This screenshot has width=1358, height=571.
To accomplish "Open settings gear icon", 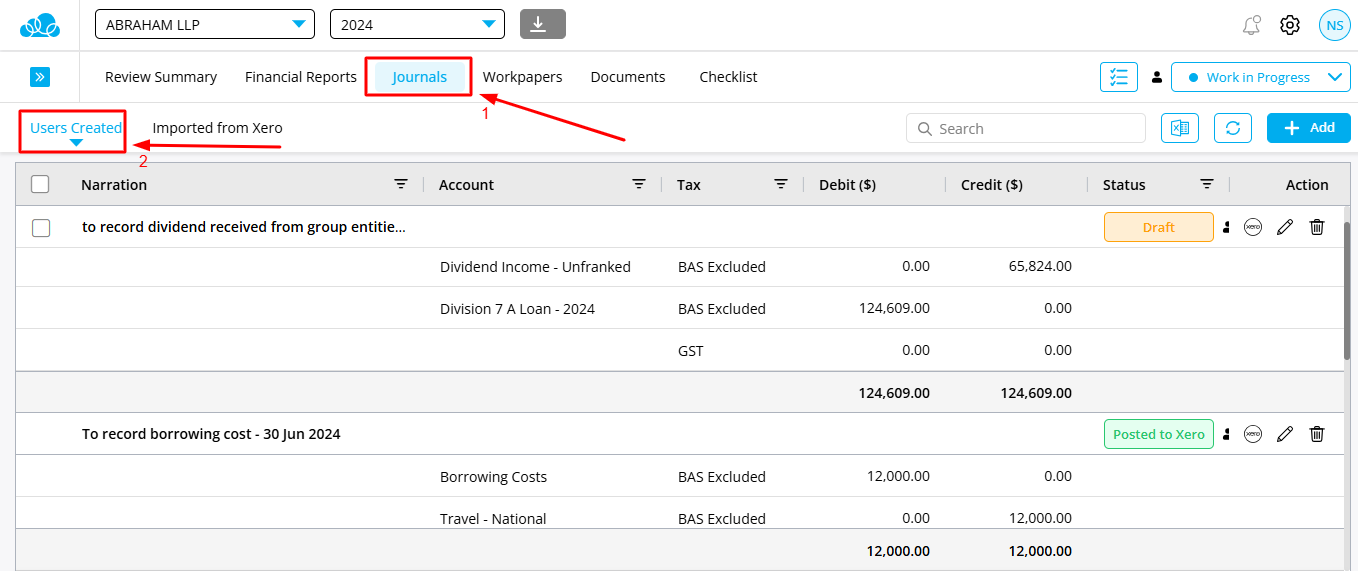I will [1290, 25].
